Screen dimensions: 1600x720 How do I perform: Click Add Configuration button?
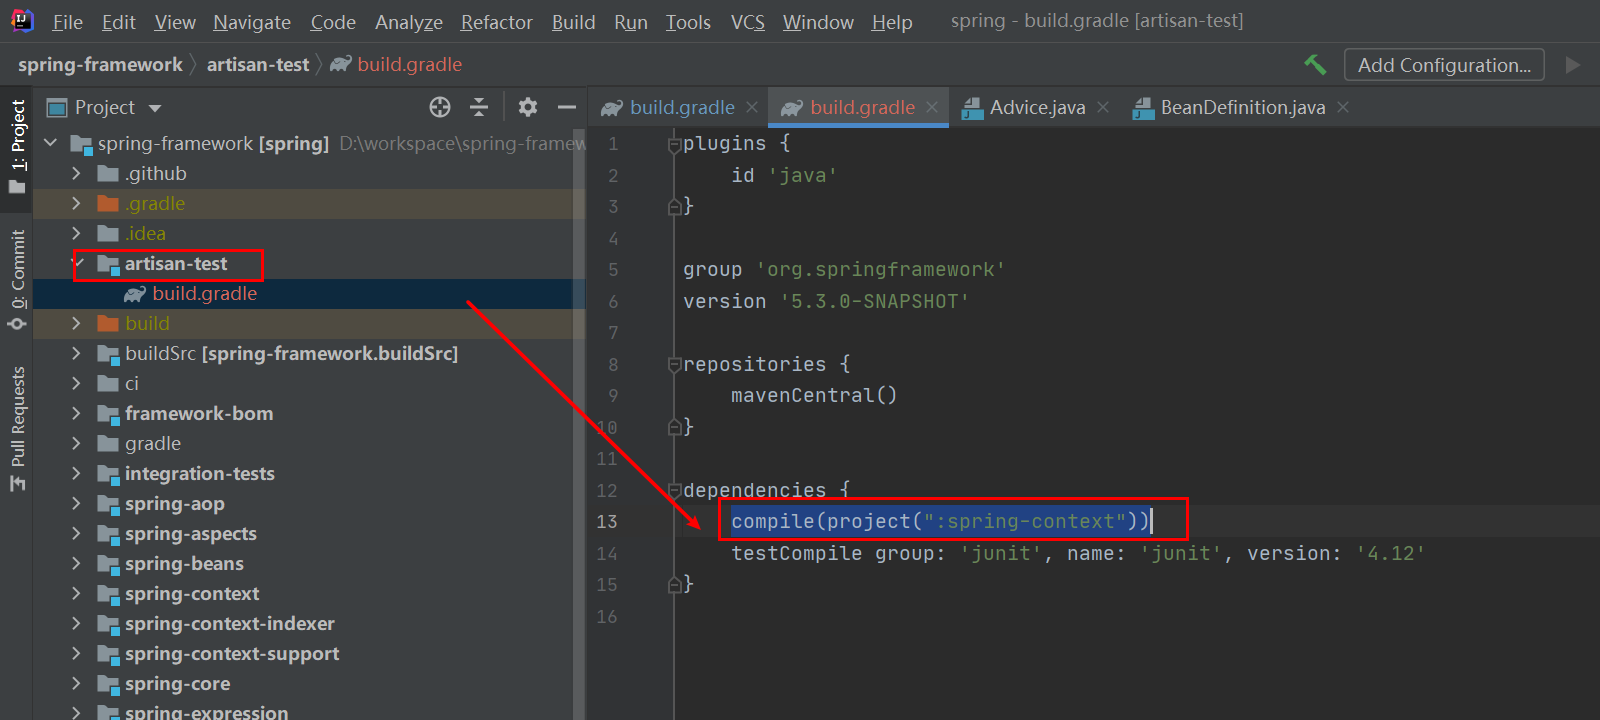tap(1444, 65)
